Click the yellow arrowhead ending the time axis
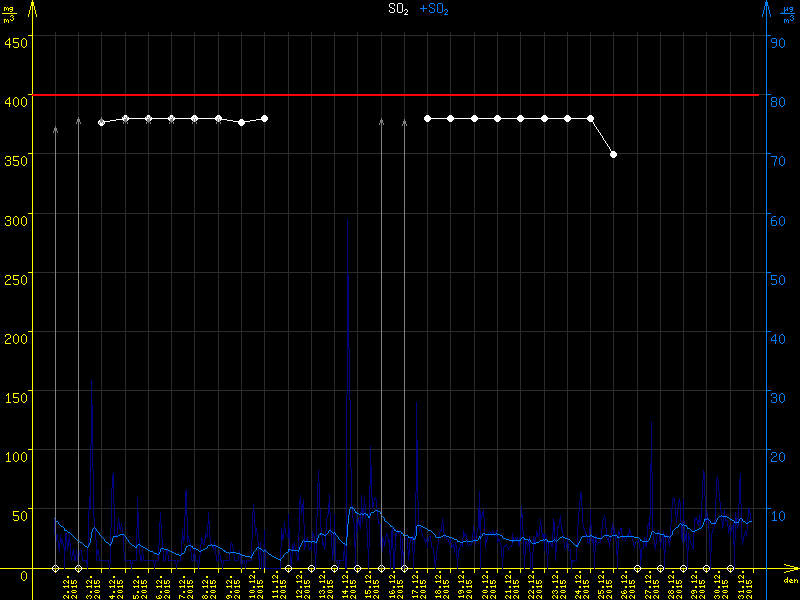Image resolution: width=800 pixels, height=600 pixels. coord(793,568)
